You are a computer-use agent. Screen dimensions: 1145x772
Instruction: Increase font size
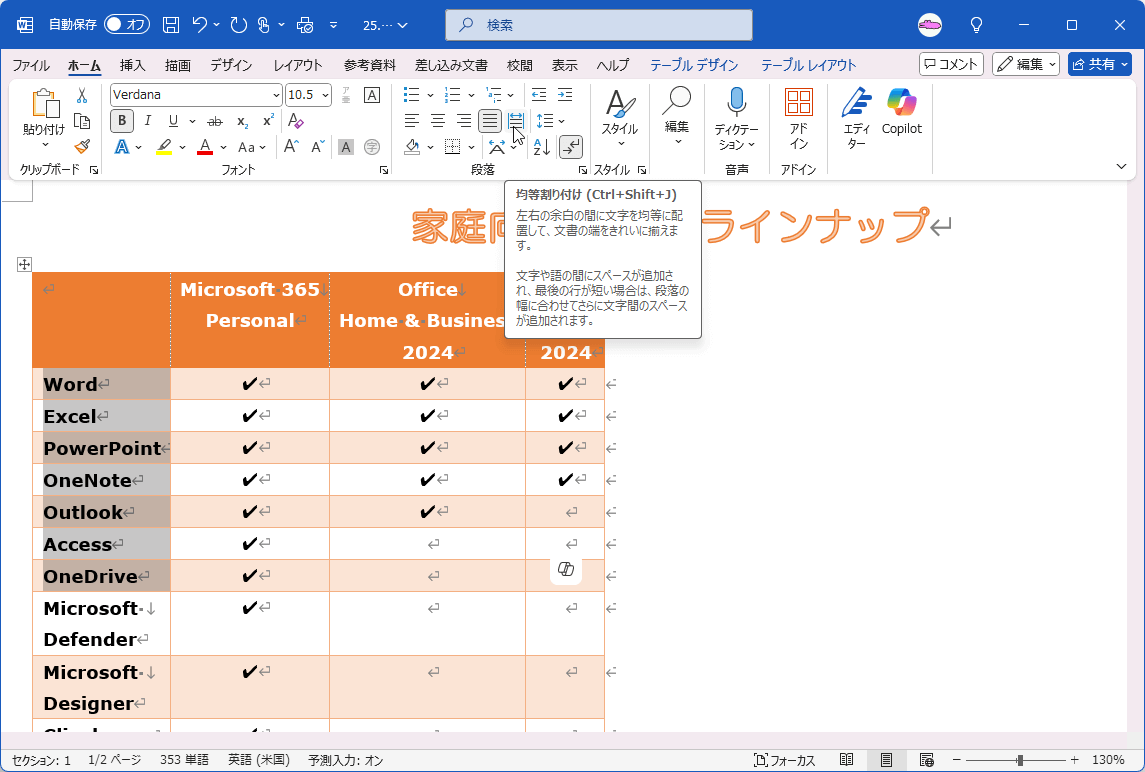tap(291, 147)
